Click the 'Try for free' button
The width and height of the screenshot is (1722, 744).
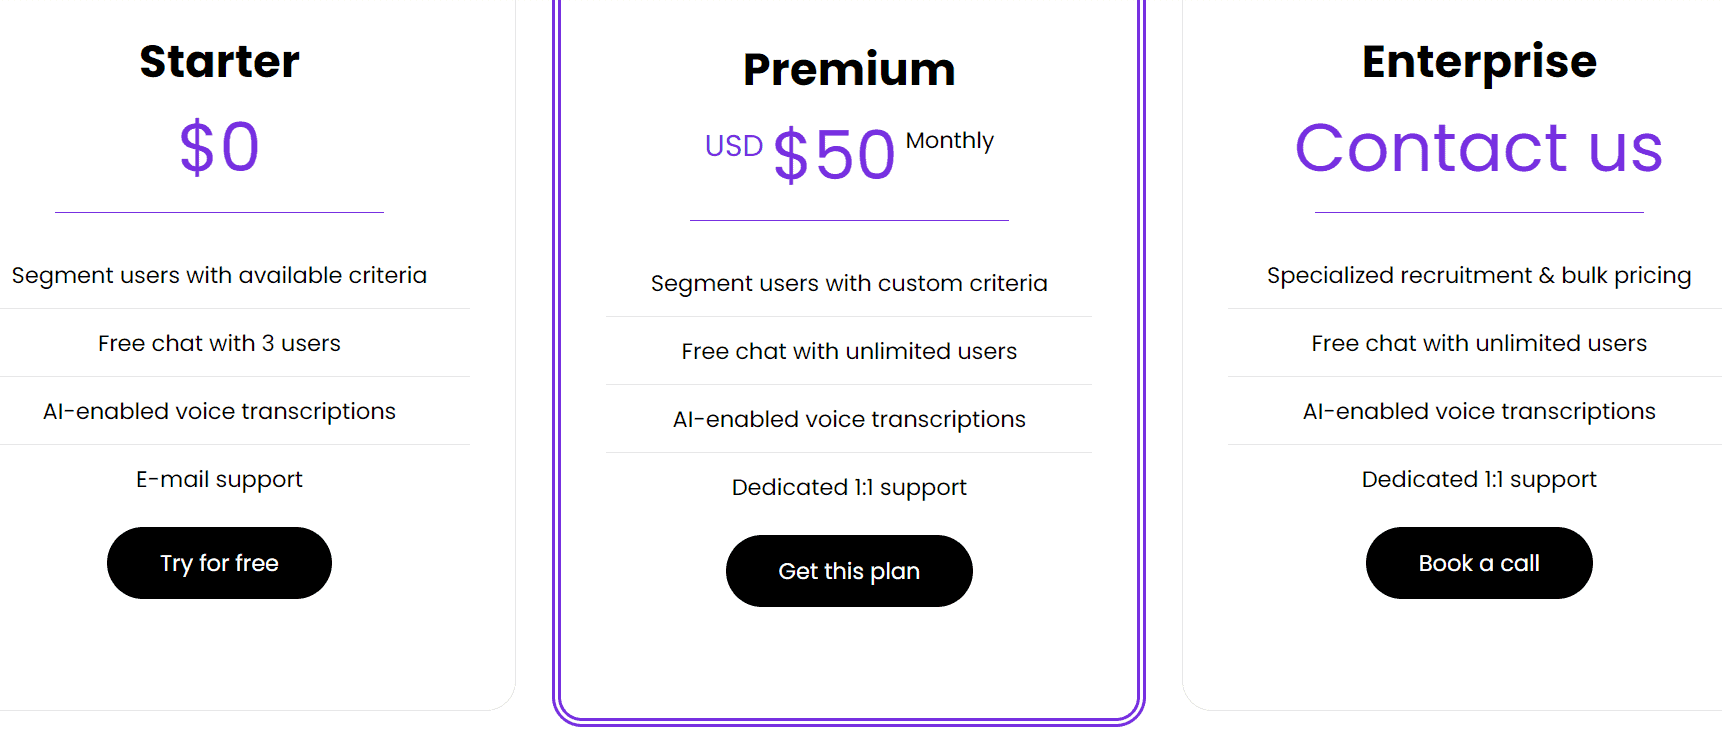[219, 563]
